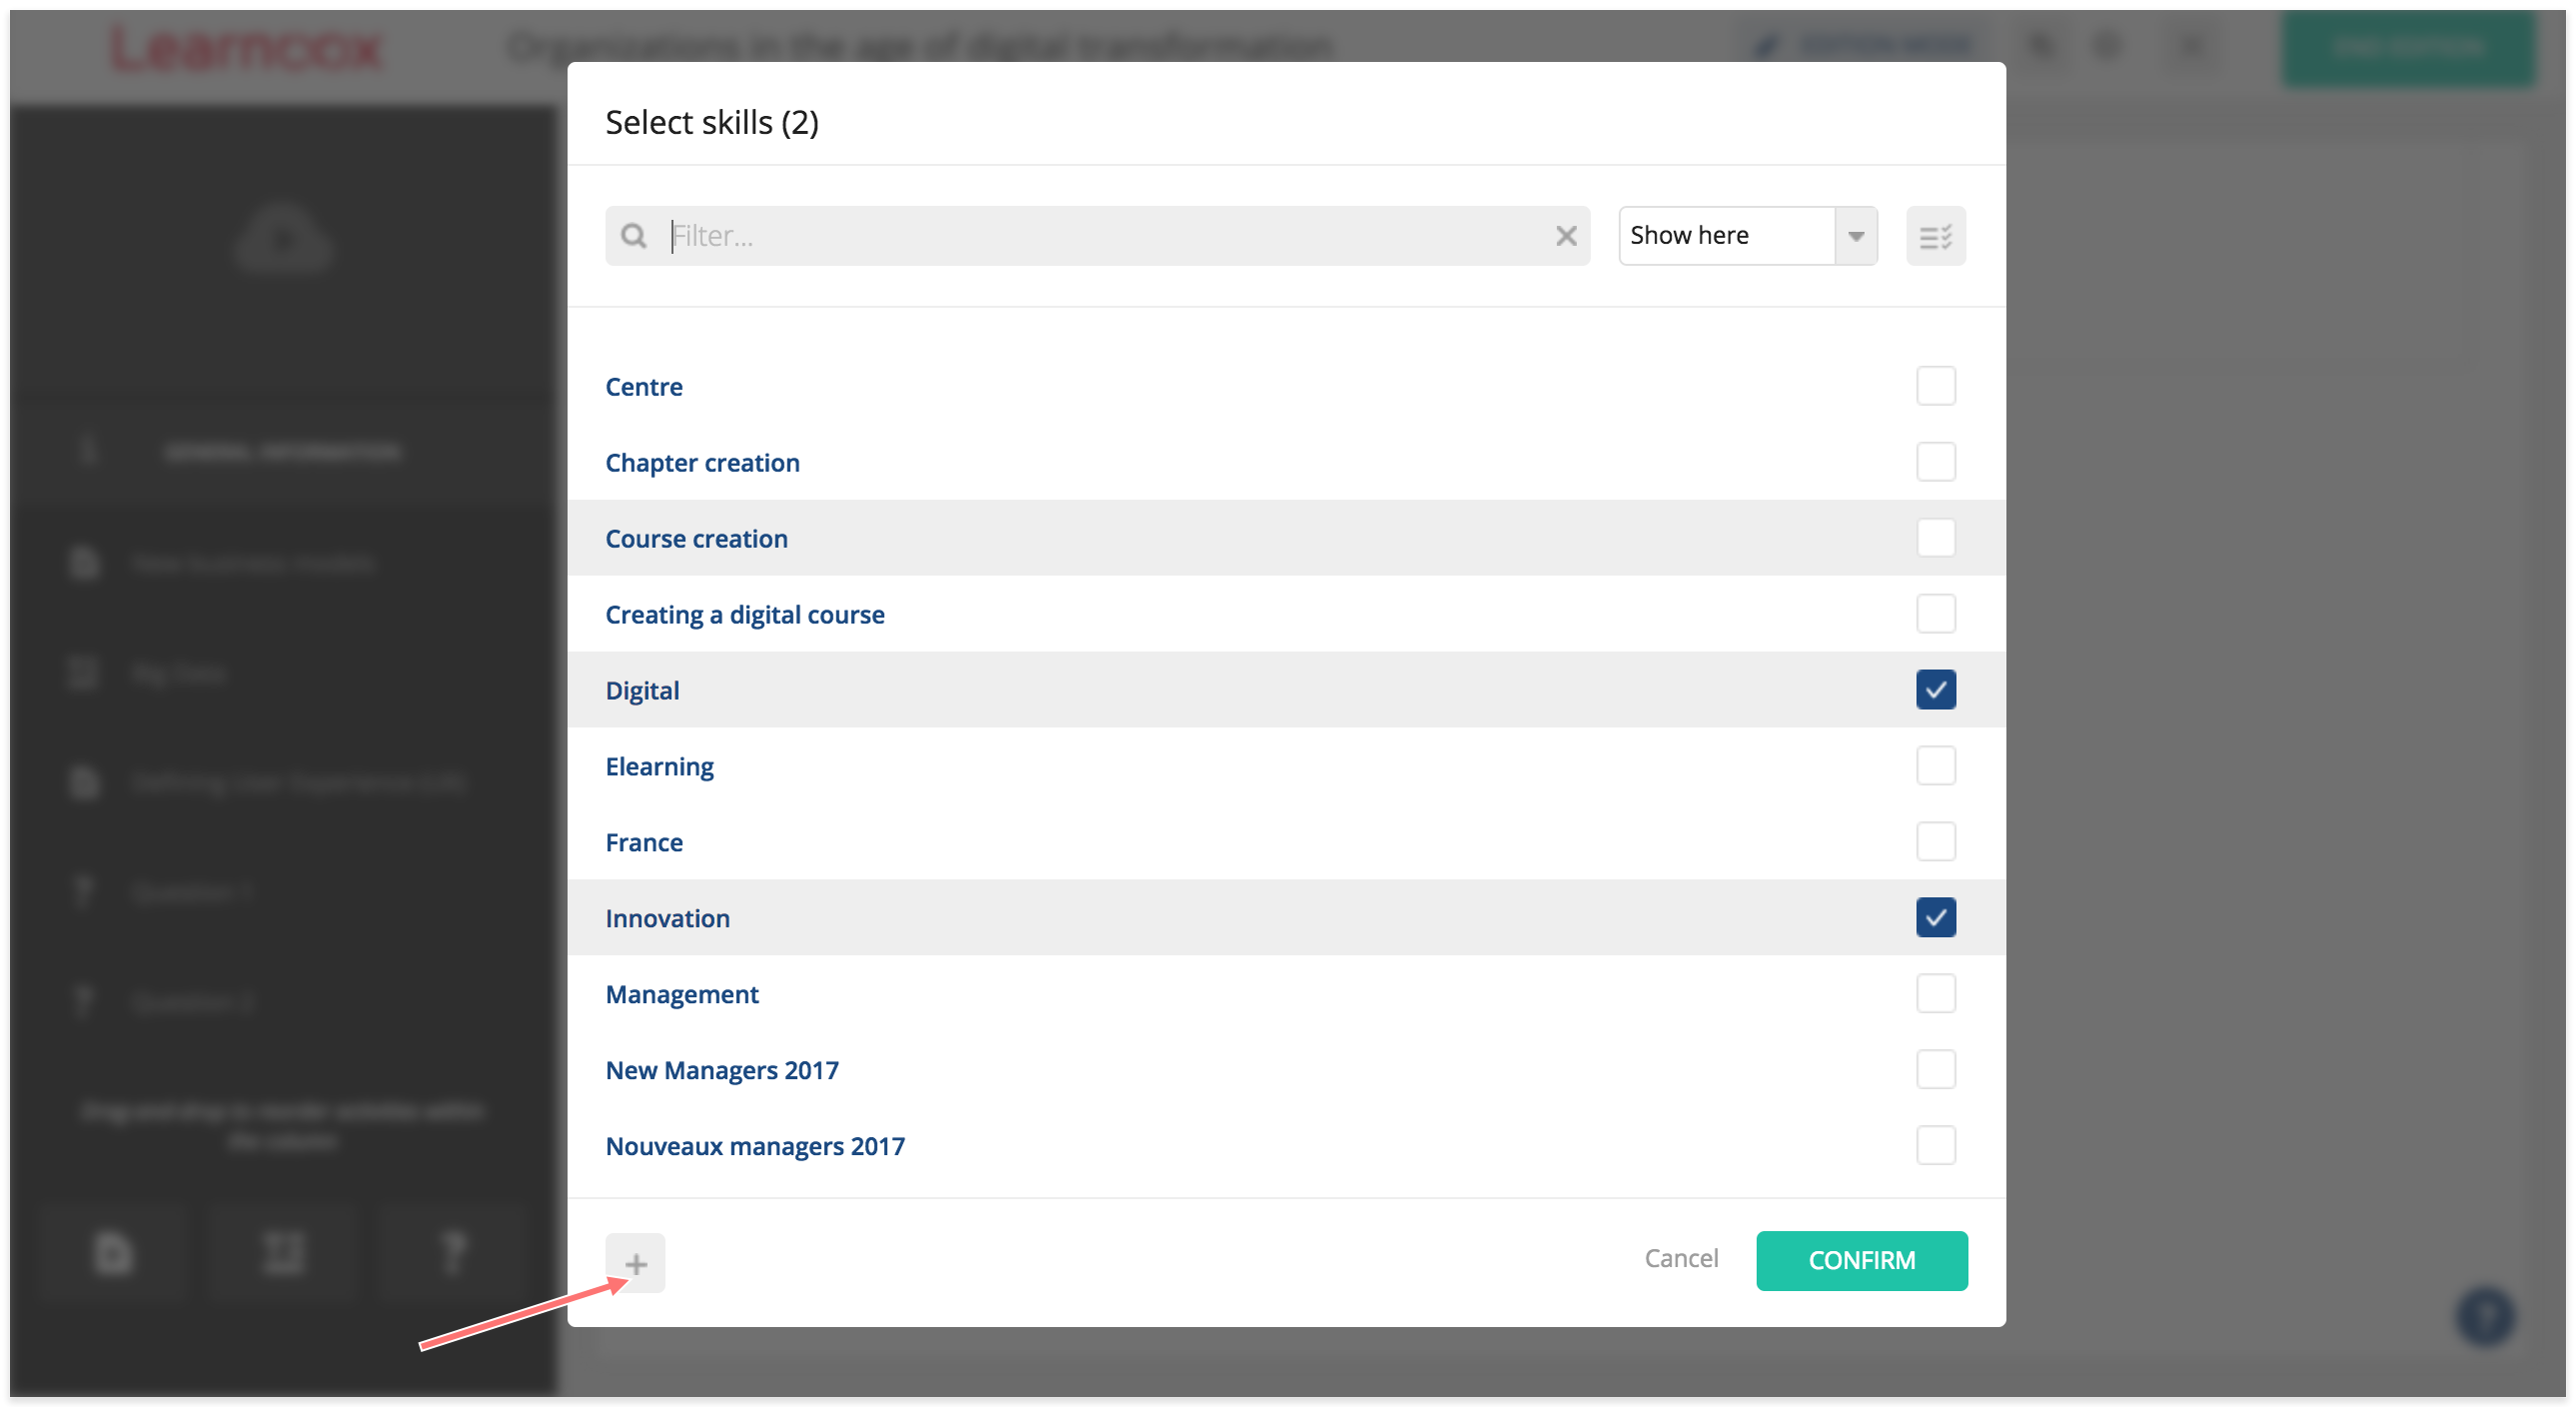The height and width of the screenshot is (1407, 2576).
Task: Check the Elearning skill checkbox
Action: click(x=1935, y=766)
